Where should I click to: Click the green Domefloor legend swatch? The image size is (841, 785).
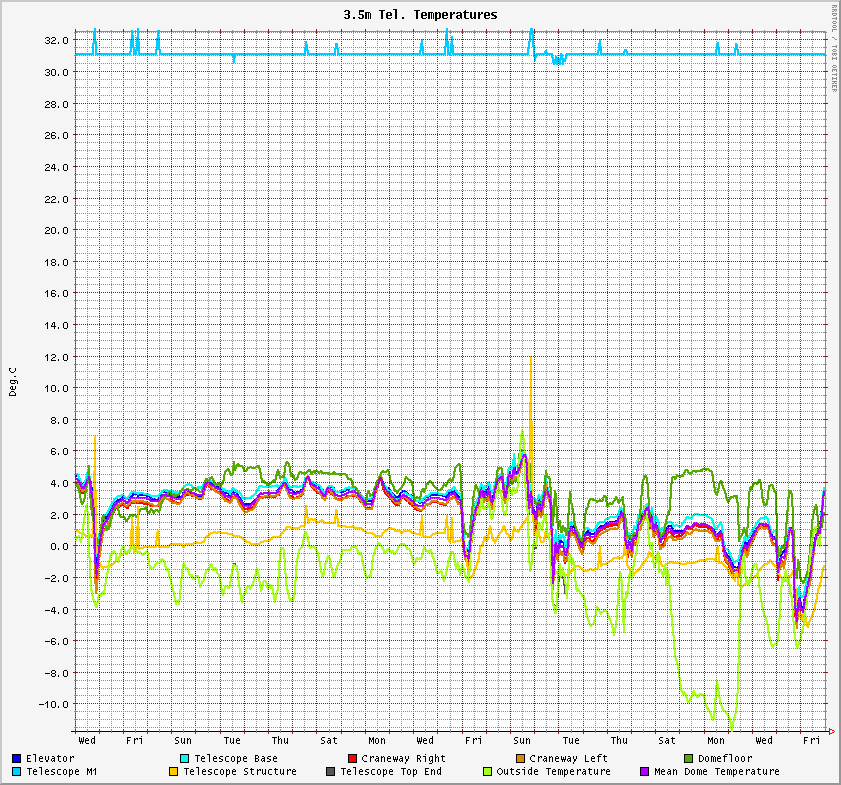point(688,759)
